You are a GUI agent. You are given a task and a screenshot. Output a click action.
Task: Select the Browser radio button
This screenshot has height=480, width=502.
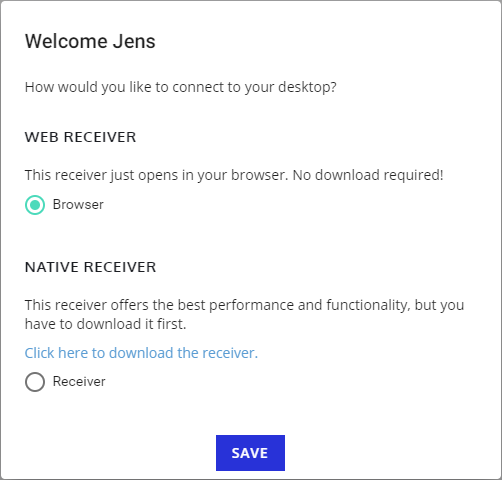[35, 205]
